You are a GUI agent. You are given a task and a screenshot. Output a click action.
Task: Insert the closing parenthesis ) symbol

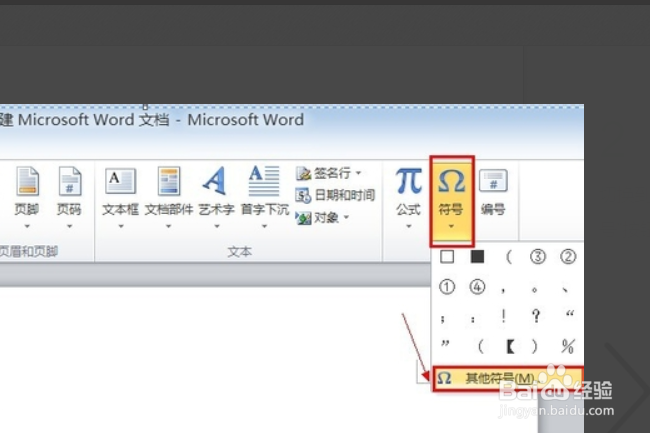pyautogui.click(x=535, y=346)
